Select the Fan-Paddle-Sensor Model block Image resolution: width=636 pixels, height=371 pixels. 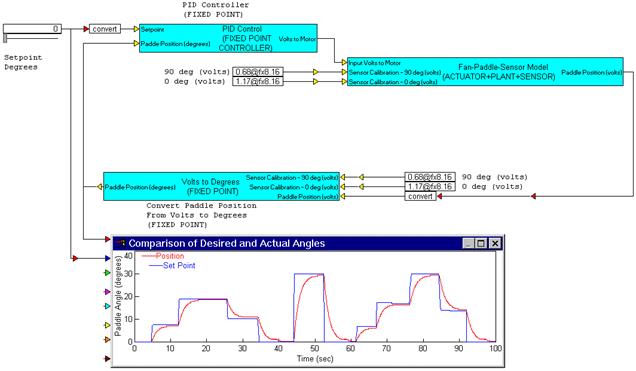tap(485, 72)
